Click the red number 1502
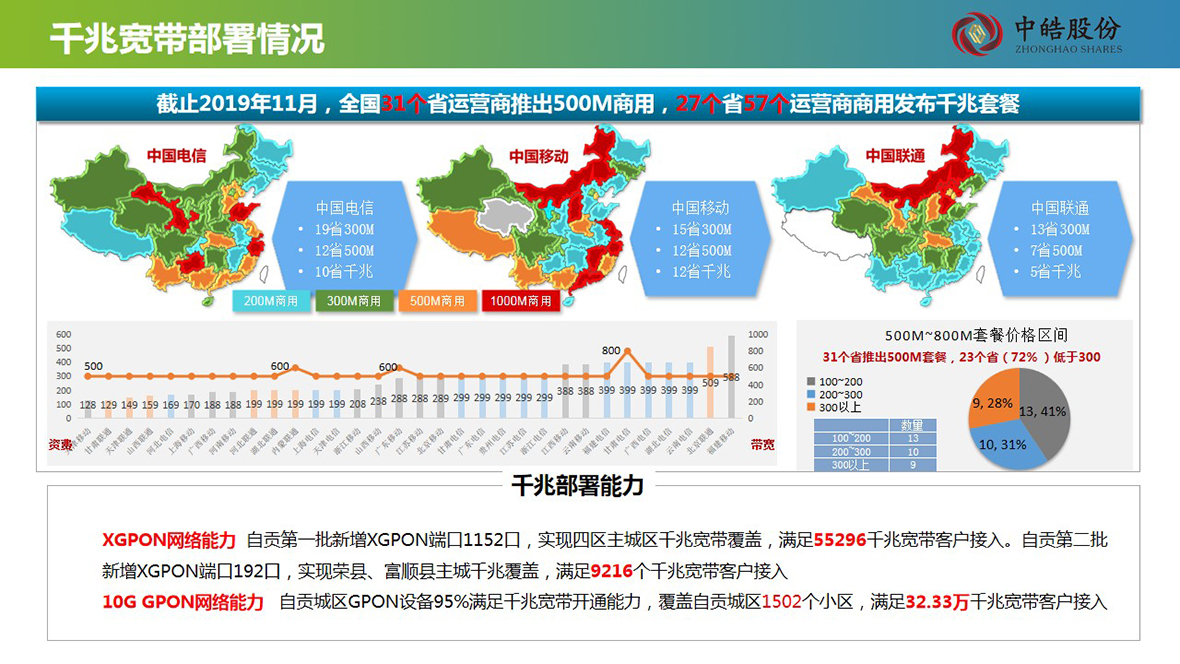The image size is (1180, 664). coord(782,602)
